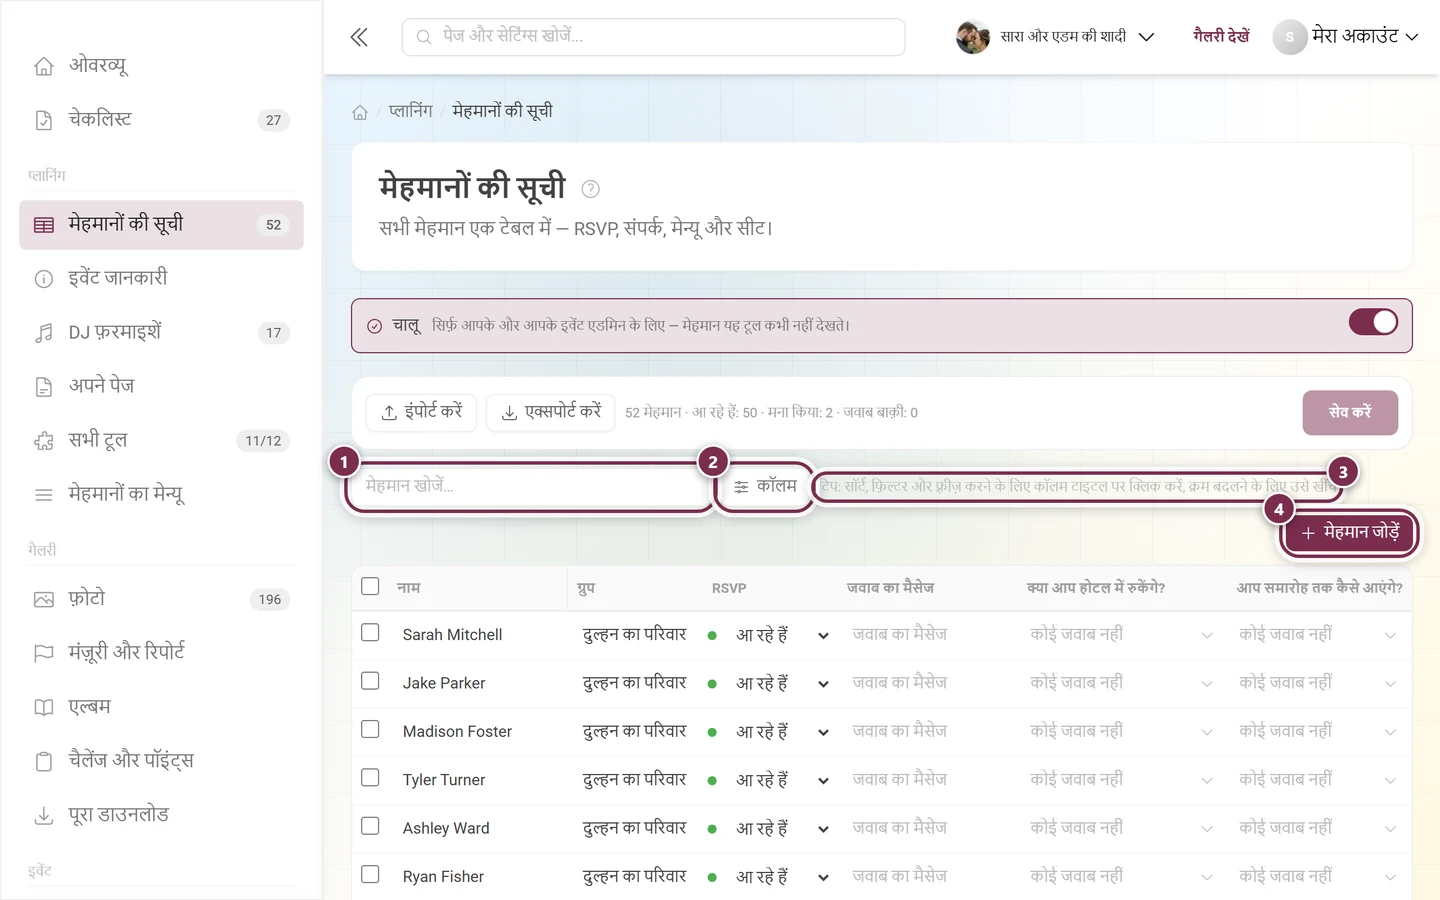This screenshot has height=900, width=1440.
Task: Click the सेव करें button
Action: coord(1350,412)
